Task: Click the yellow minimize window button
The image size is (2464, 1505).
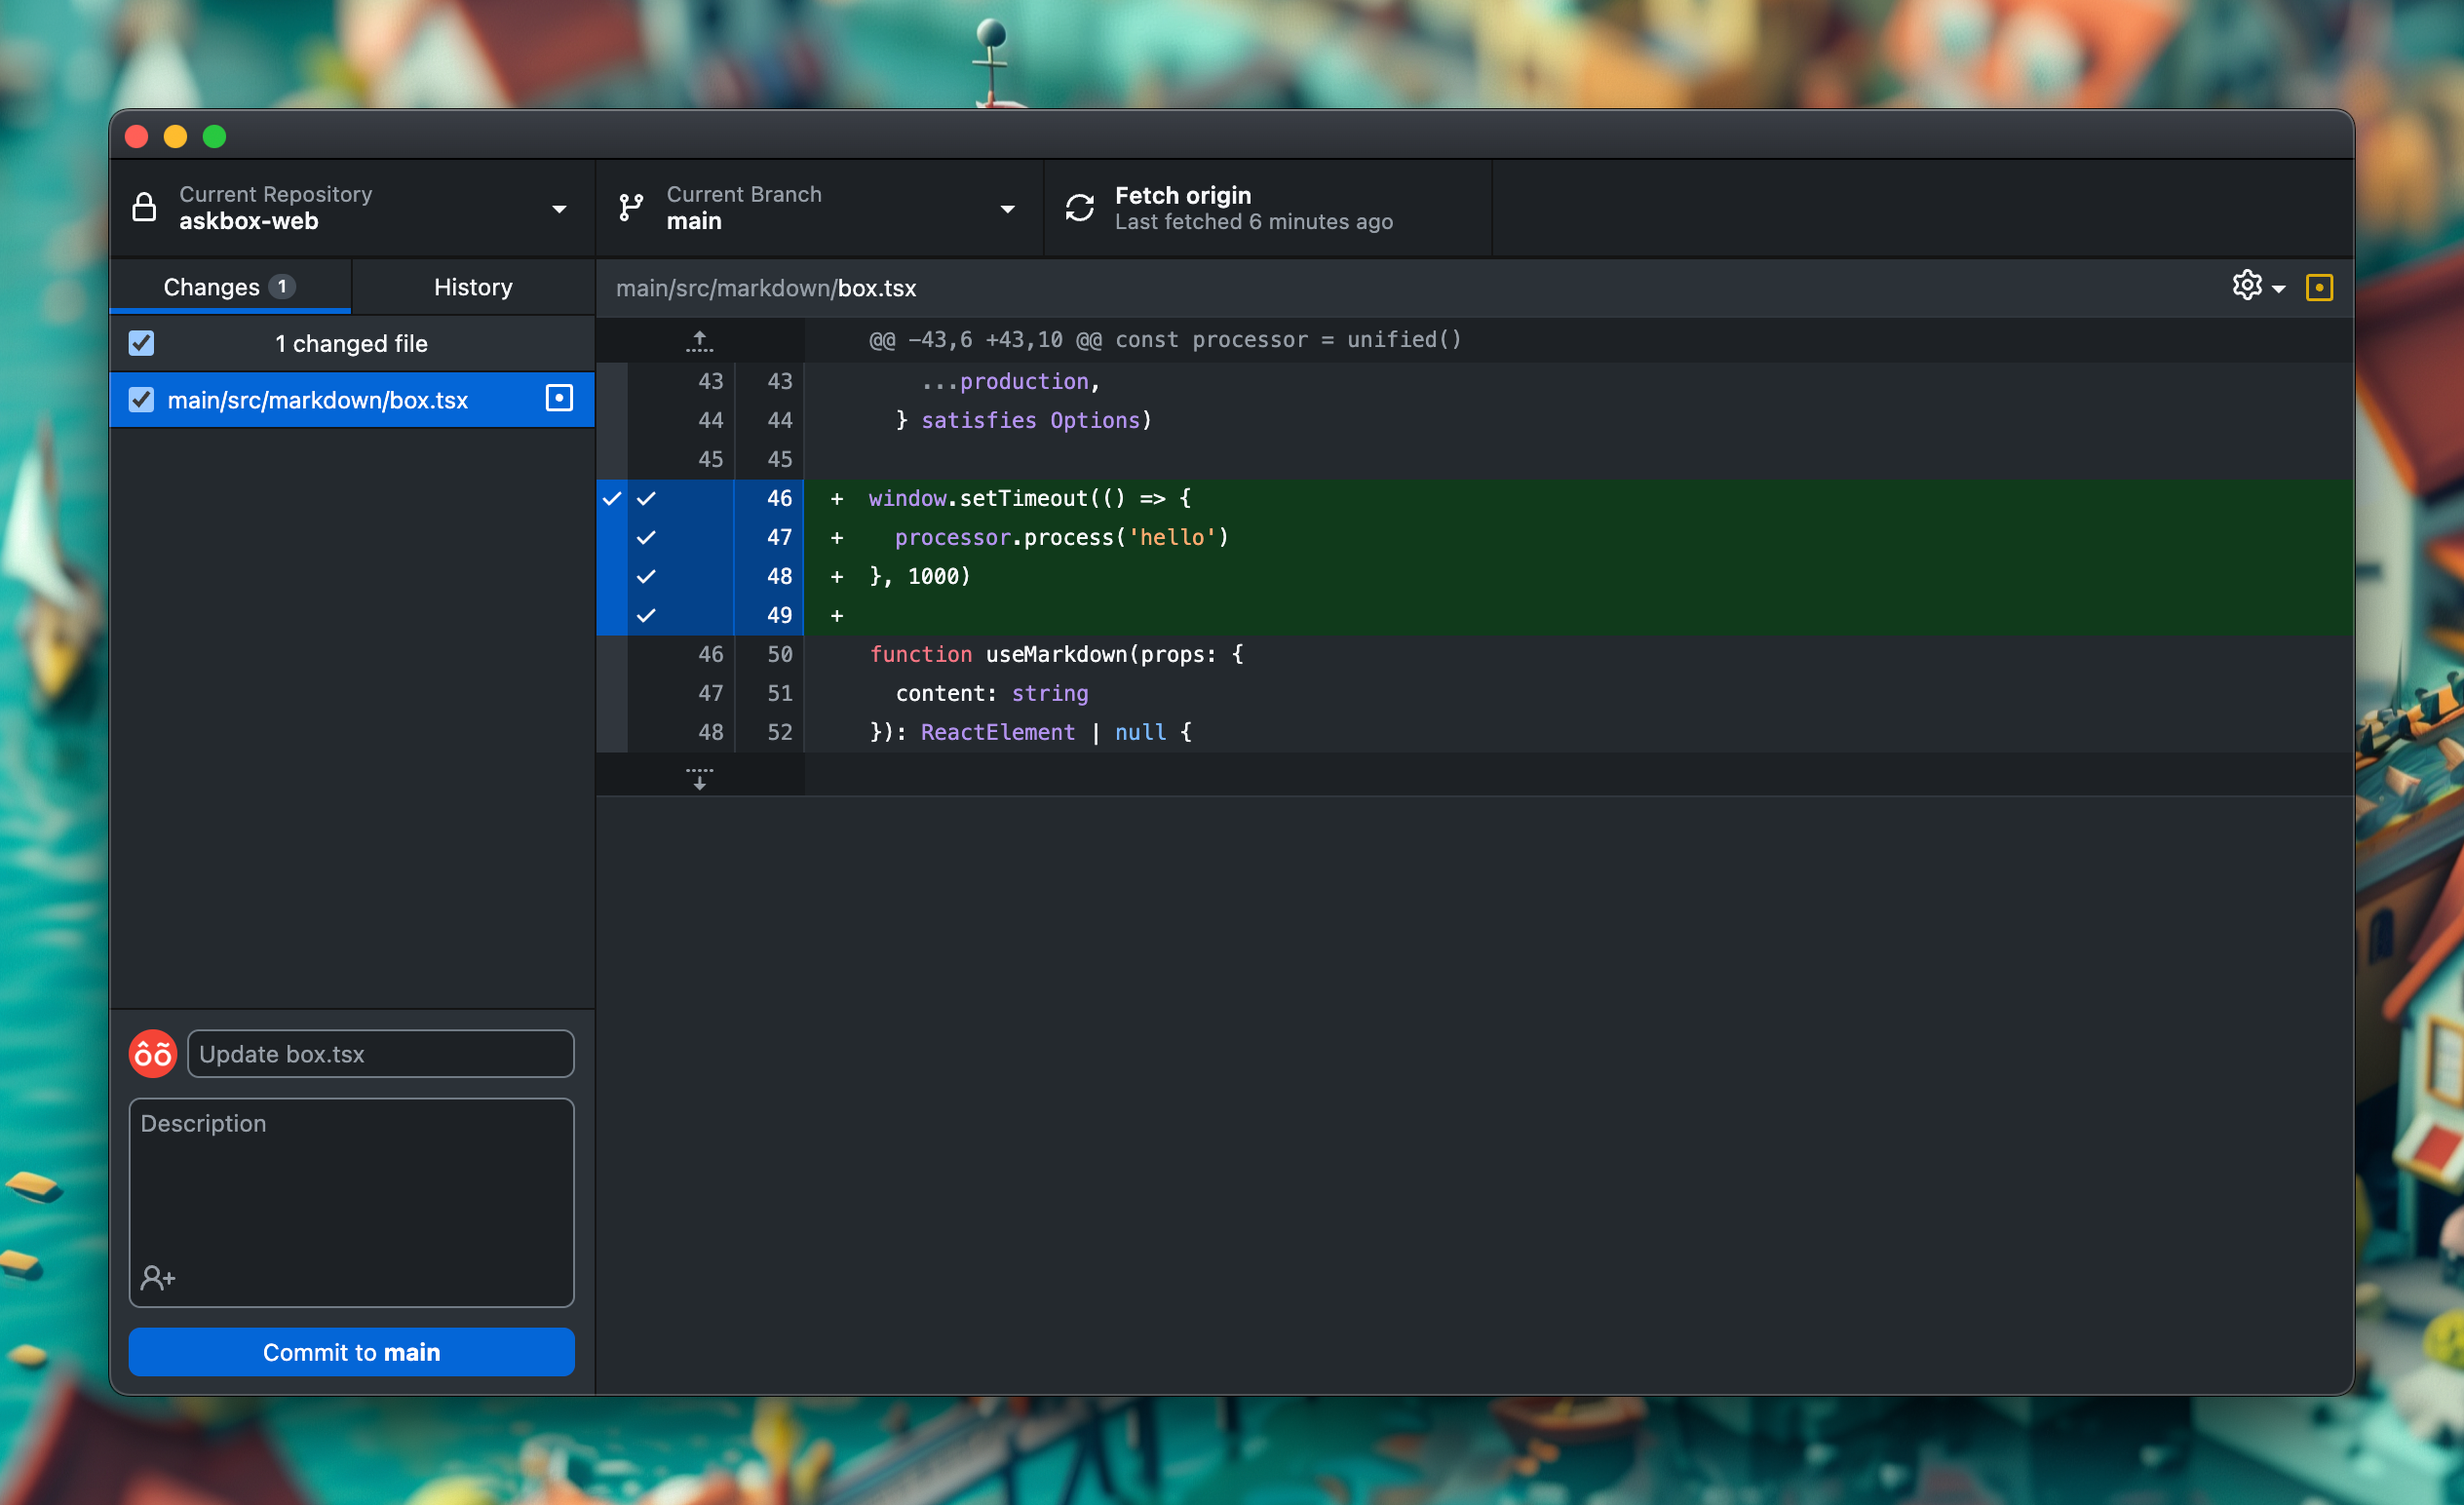Action: (x=175, y=136)
